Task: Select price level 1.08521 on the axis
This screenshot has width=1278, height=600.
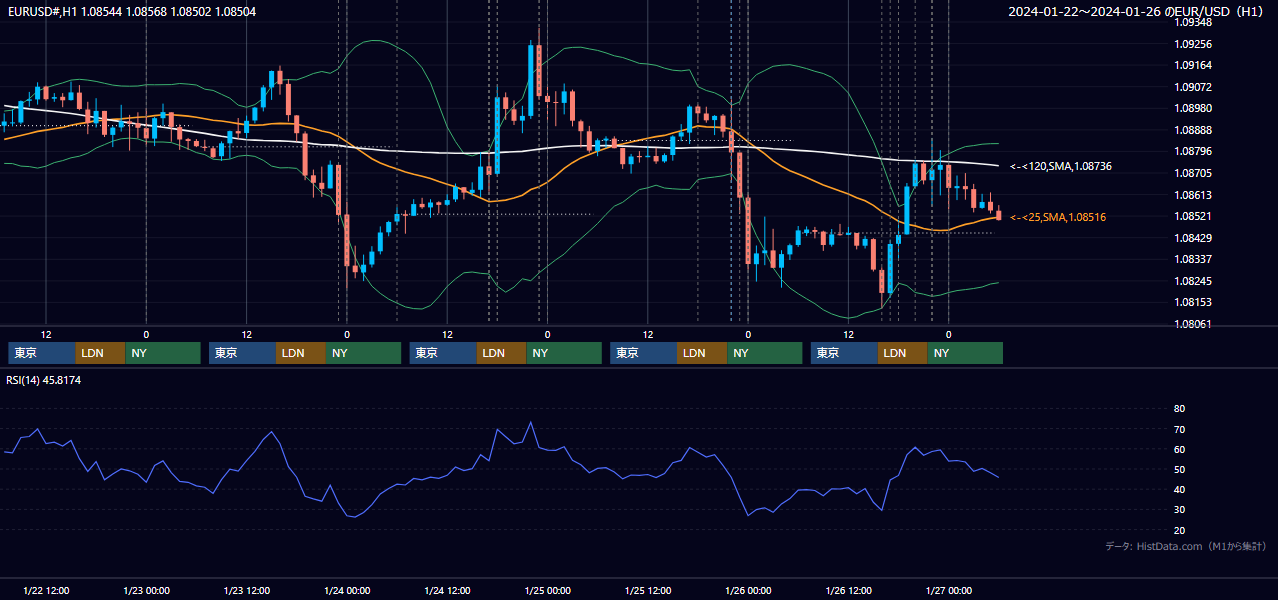Action: (x=1193, y=216)
